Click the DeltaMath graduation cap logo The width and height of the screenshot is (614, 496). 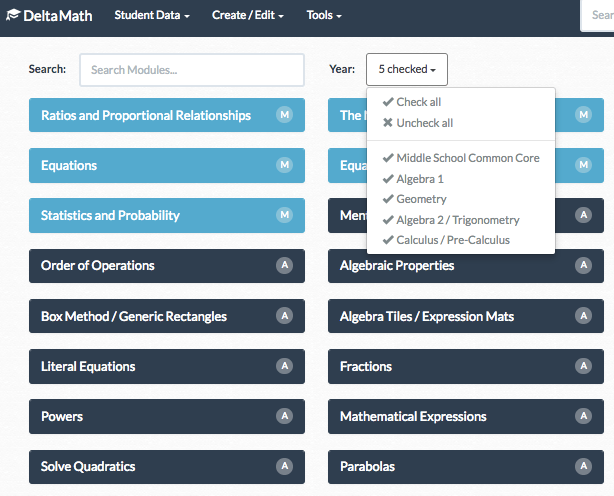pyautogui.click(x=13, y=16)
